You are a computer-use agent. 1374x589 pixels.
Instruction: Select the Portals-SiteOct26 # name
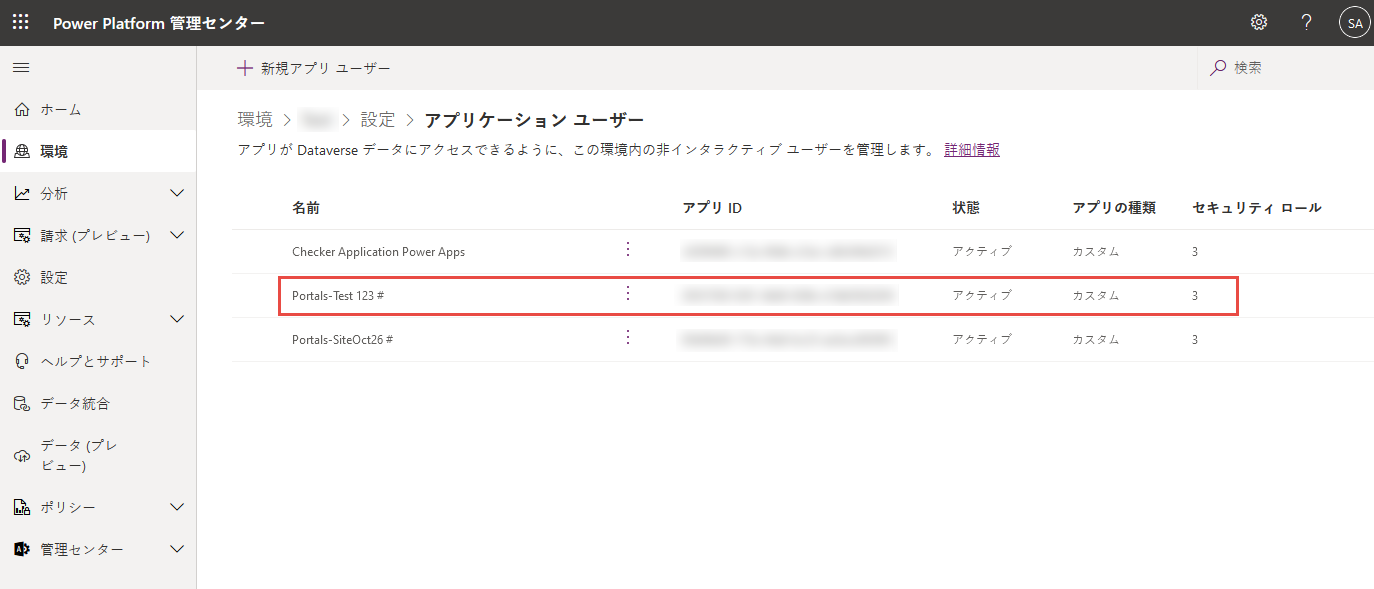pos(342,340)
